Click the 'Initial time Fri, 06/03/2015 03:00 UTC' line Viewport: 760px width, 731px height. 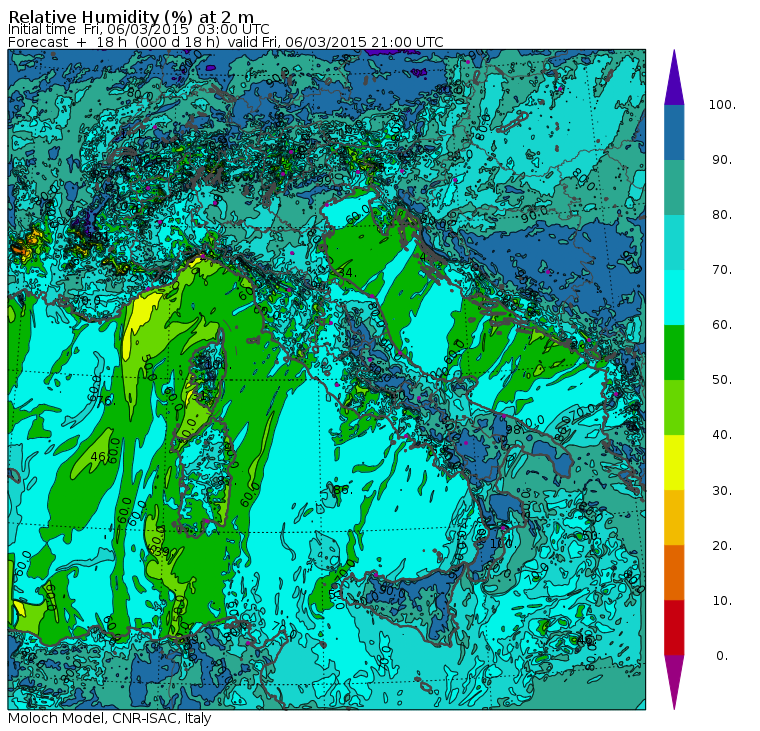click(x=139, y=29)
